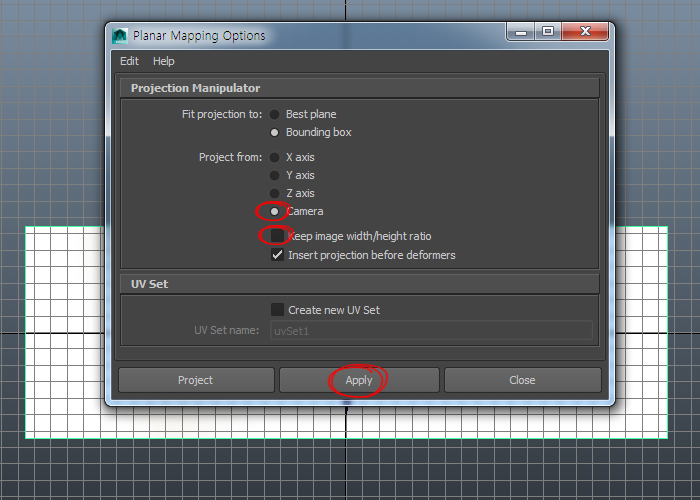Image resolution: width=700 pixels, height=500 pixels.
Task: Click the Close button
Action: point(523,380)
